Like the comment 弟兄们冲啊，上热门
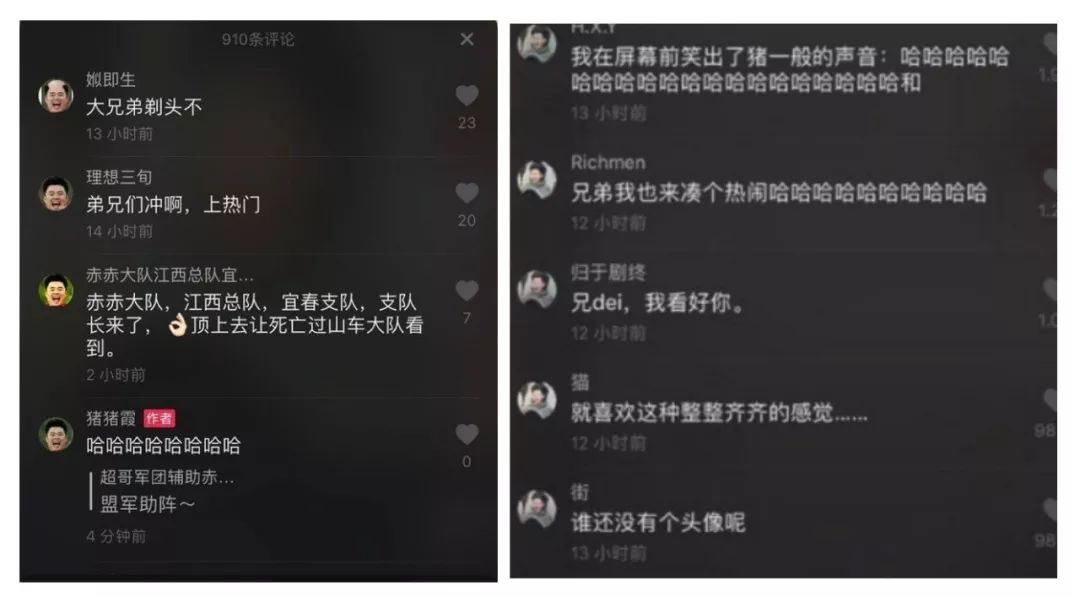 point(466,193)
